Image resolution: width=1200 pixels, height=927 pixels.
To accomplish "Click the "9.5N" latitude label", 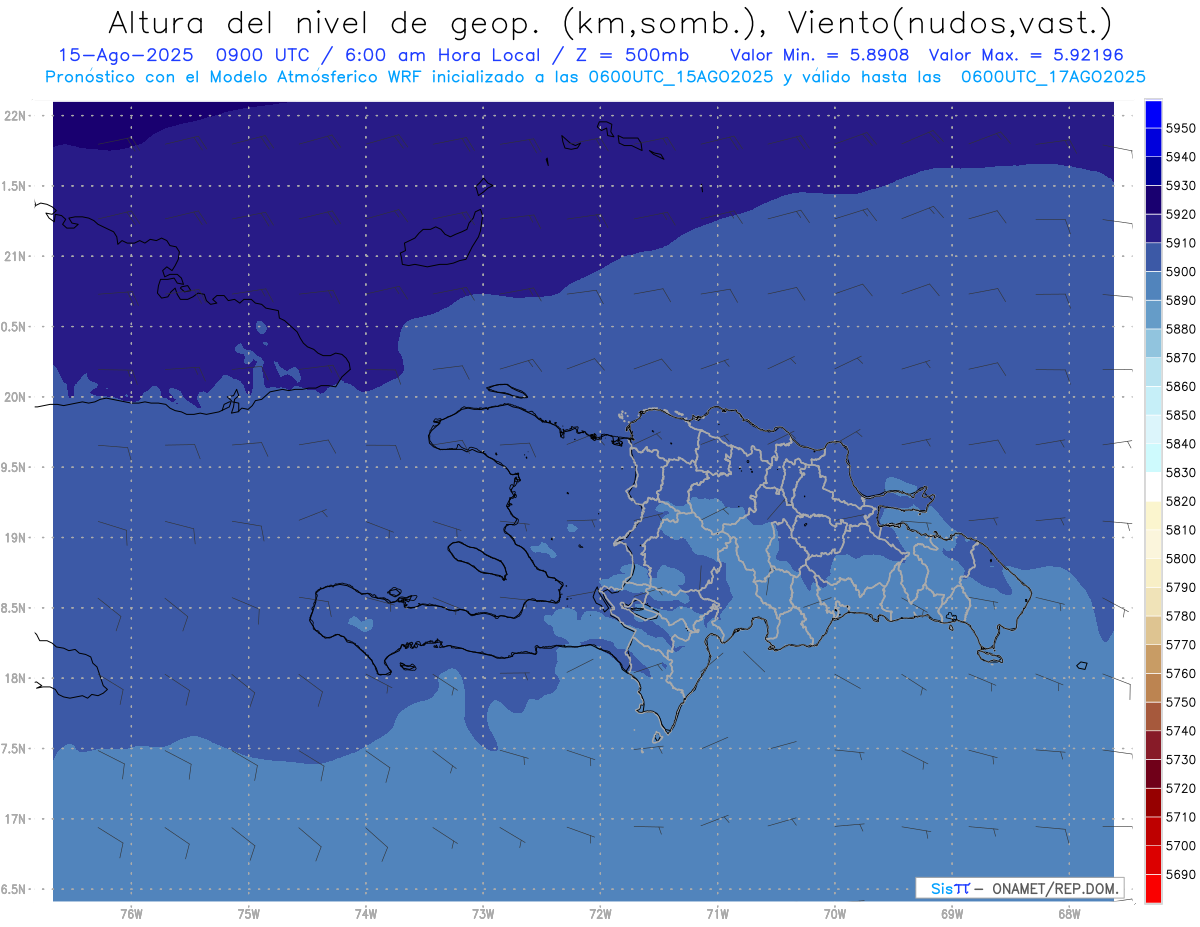I will (x=14, y=467).
